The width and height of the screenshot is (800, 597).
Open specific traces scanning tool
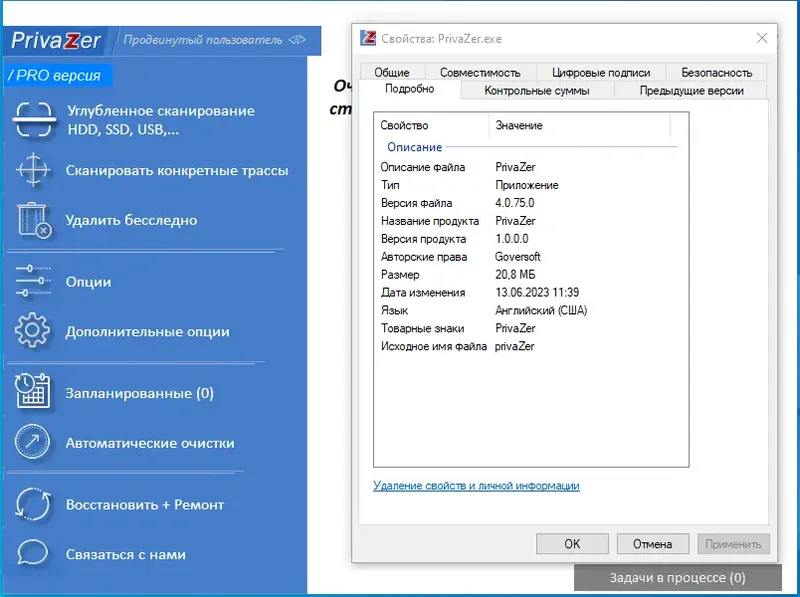coord(35,172)
